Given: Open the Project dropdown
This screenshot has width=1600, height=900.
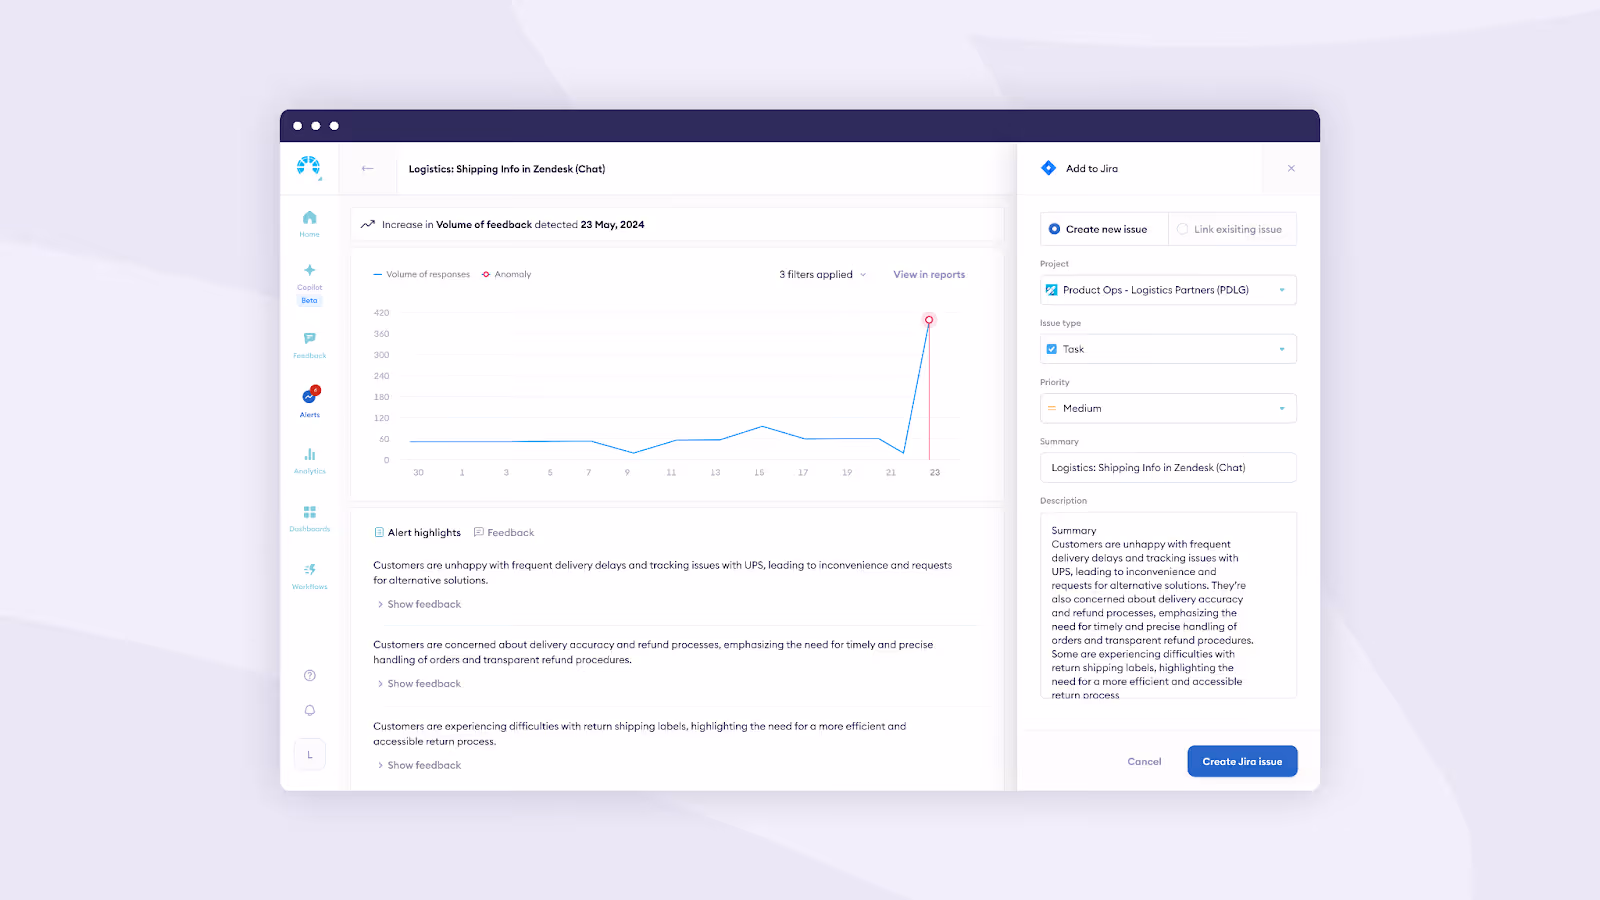Looking at the screenshot, I should tap(1168, 290).
